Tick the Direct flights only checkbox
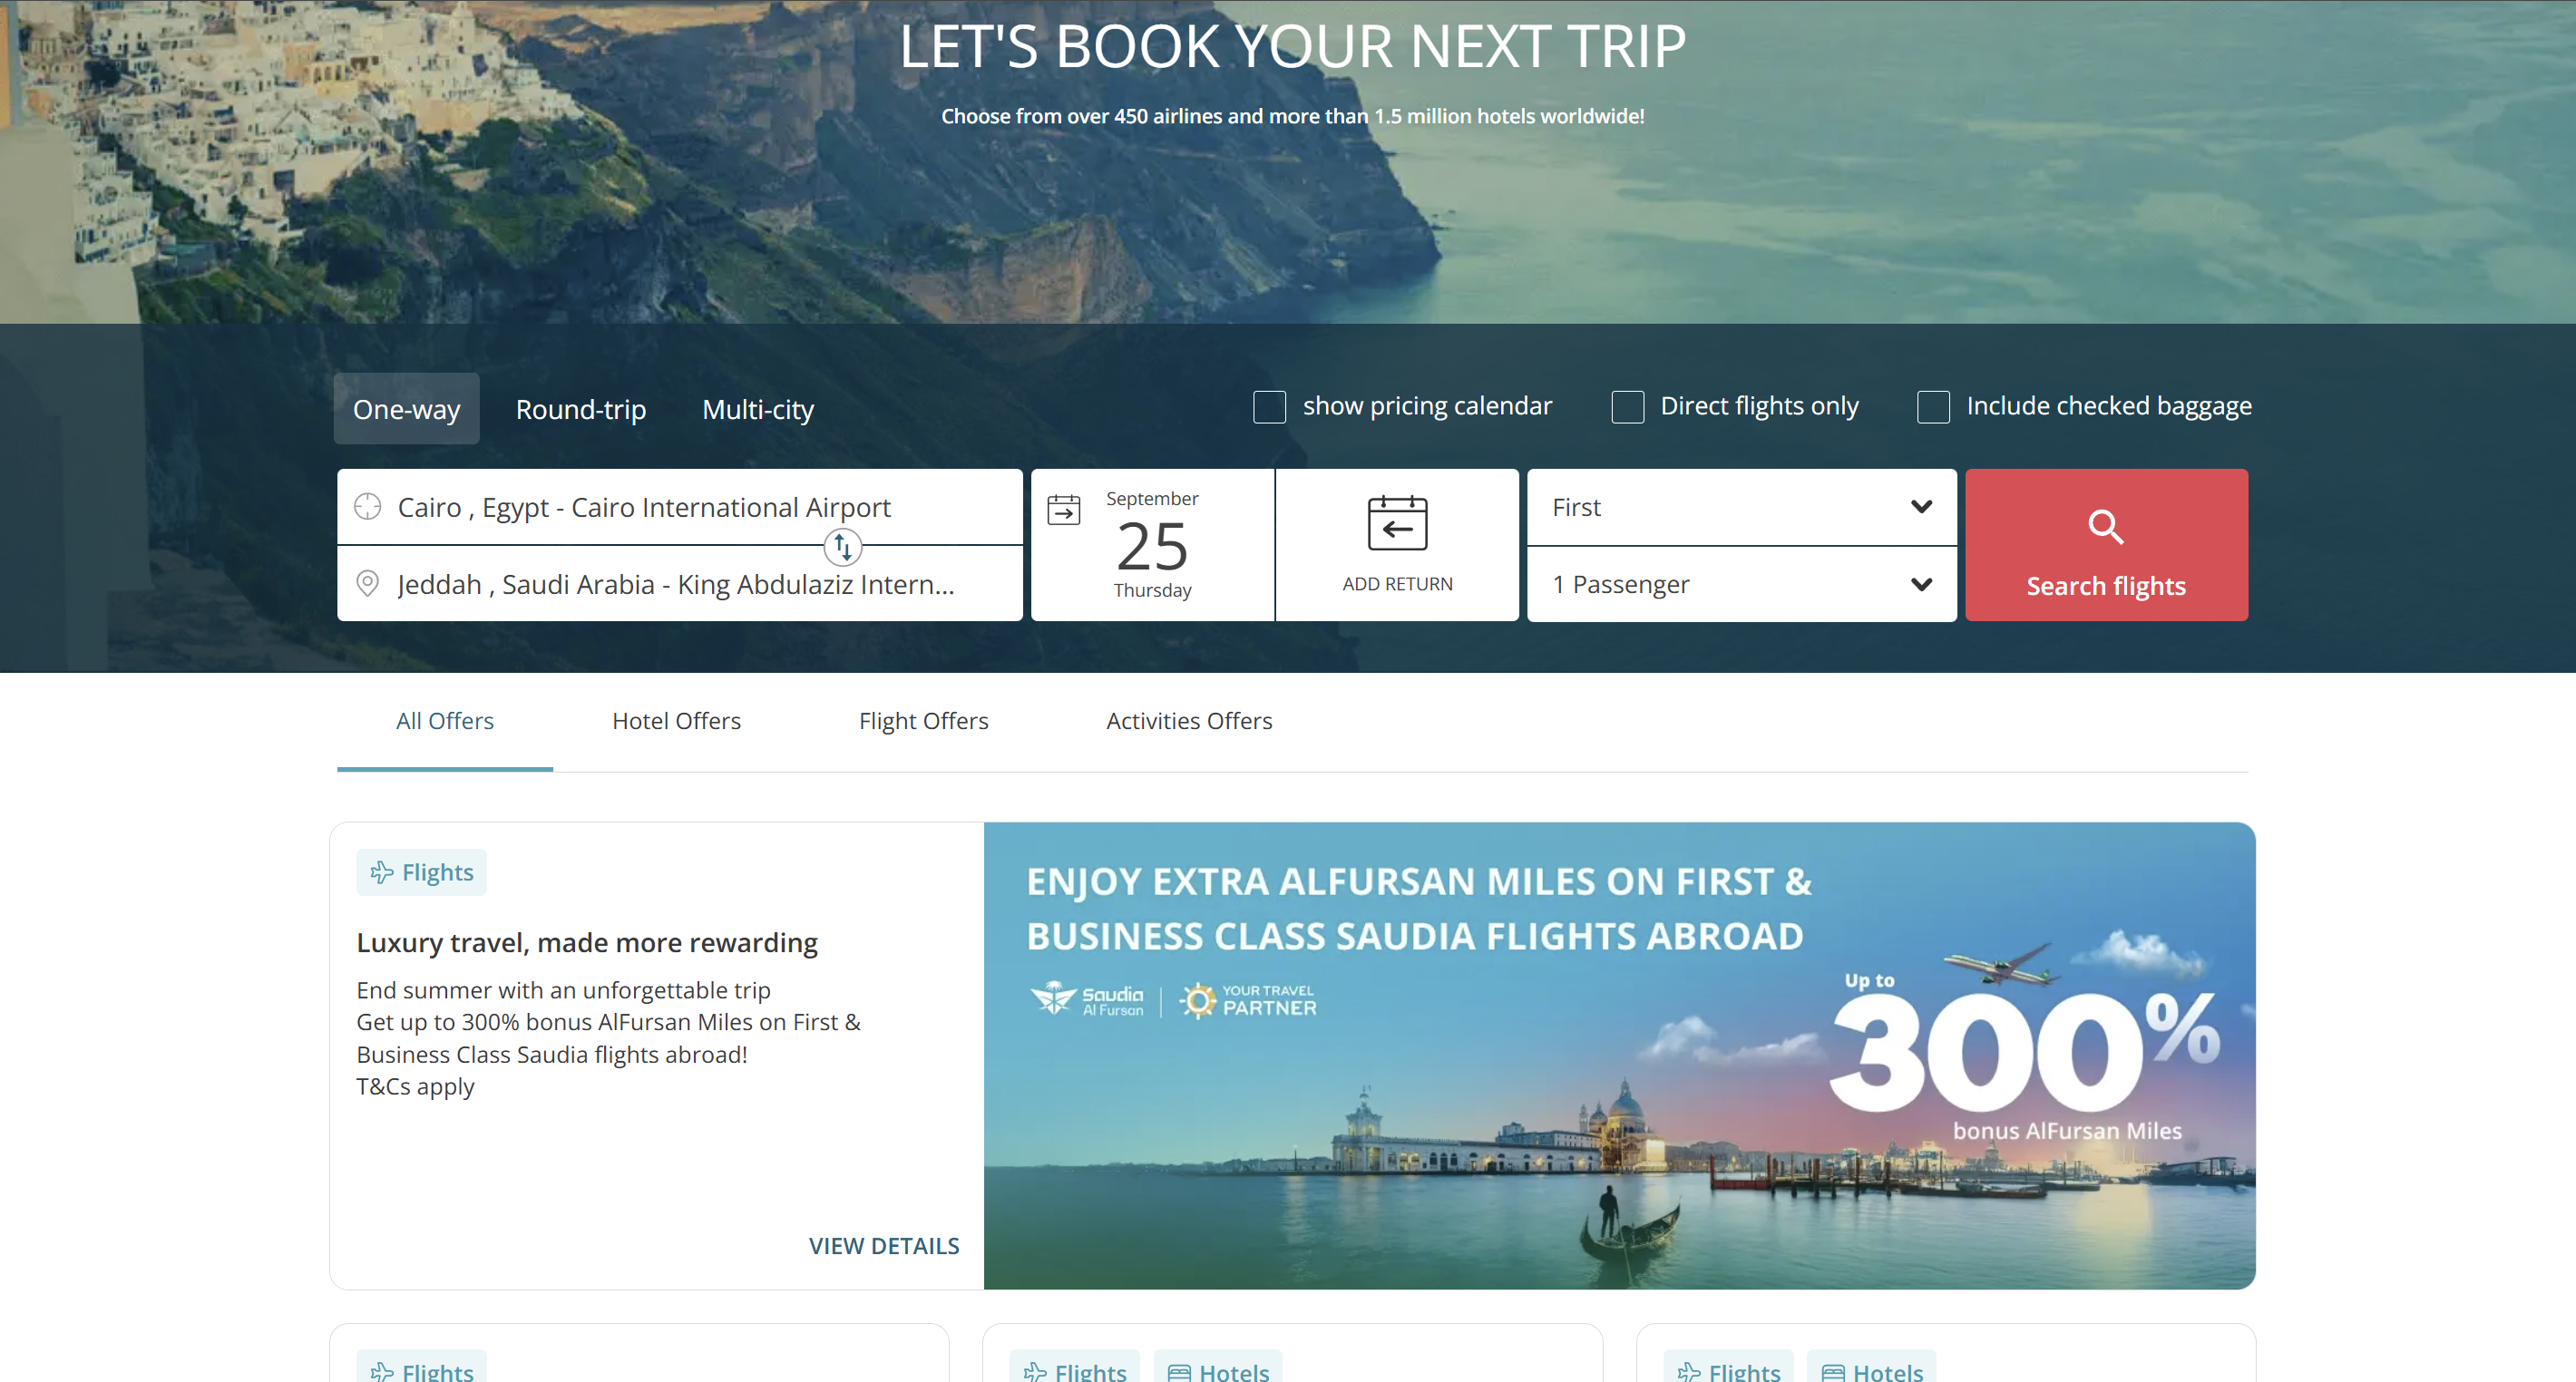The width and height of the screenshot is (2576, 1382). tap(1627, 407)
